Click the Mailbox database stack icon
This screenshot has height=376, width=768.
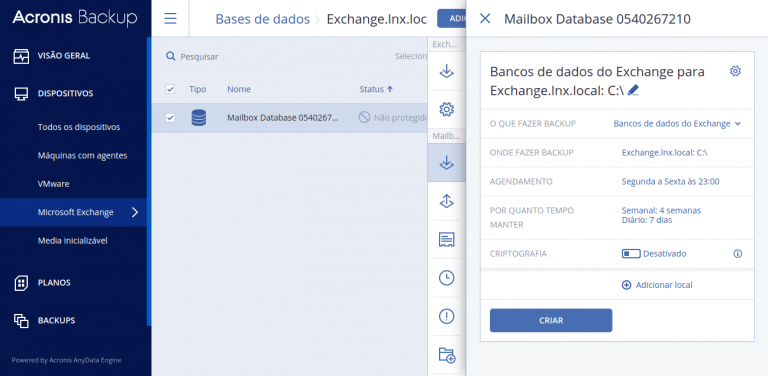click(x=198, y=118)
